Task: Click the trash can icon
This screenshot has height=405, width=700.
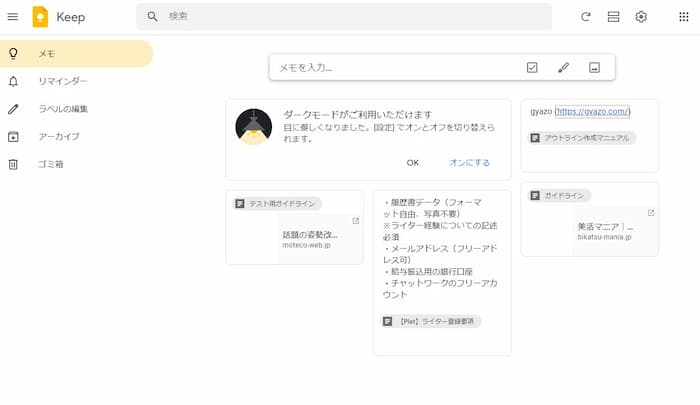Action: point(13,164)
